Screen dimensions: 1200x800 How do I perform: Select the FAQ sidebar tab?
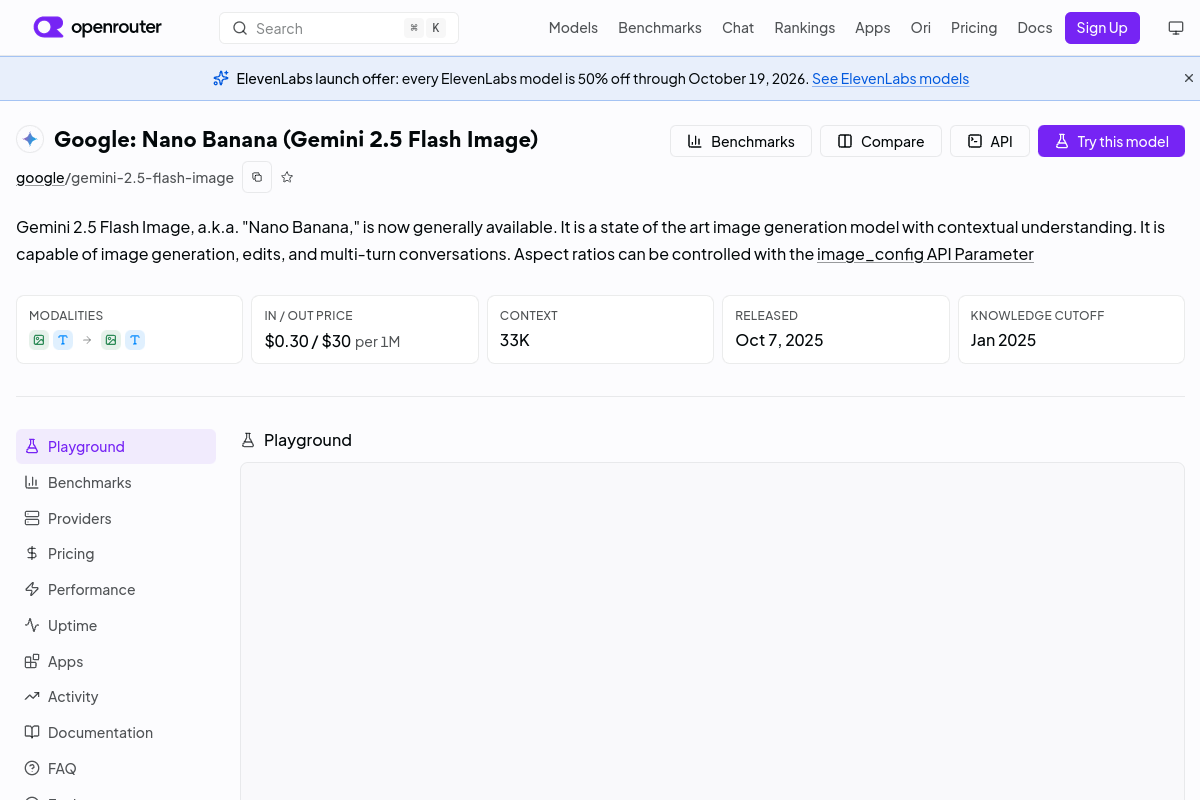tap(116, 768)
